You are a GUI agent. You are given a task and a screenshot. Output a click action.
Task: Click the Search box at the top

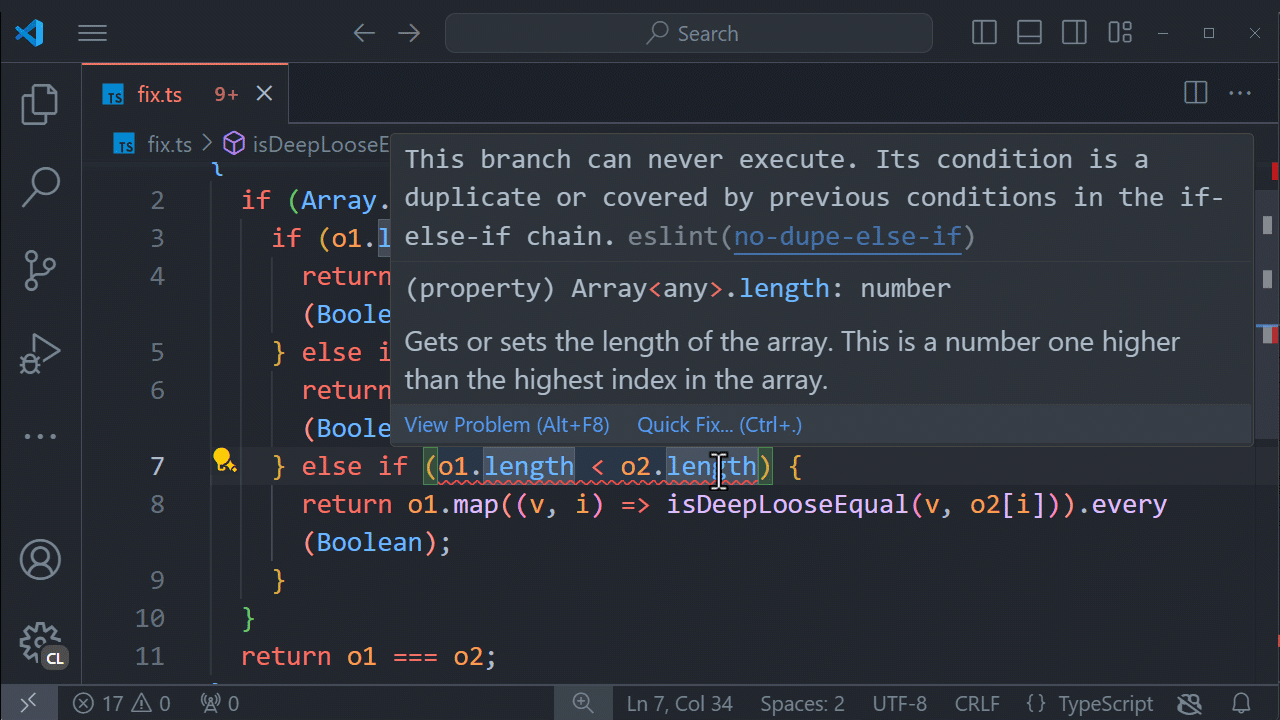click(x=688, y=33)
